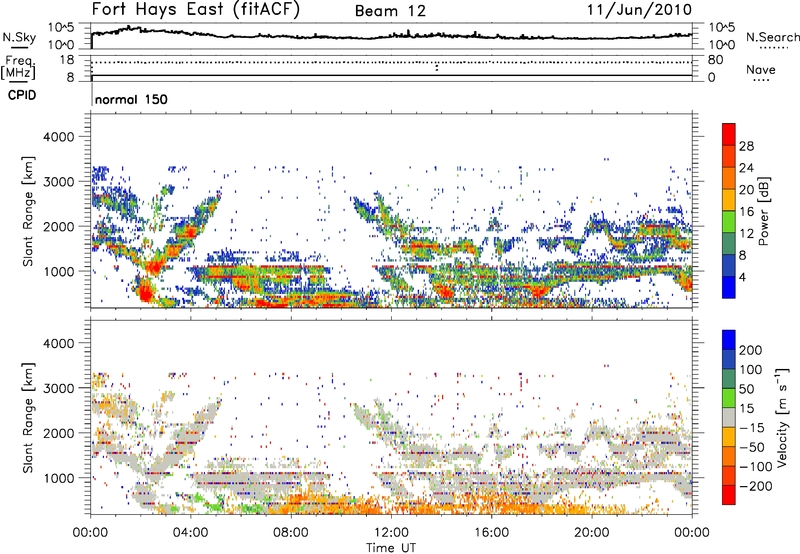Screen dimensions: 800x554
Task: Click the "CPID" label
Action: [22, 95]
